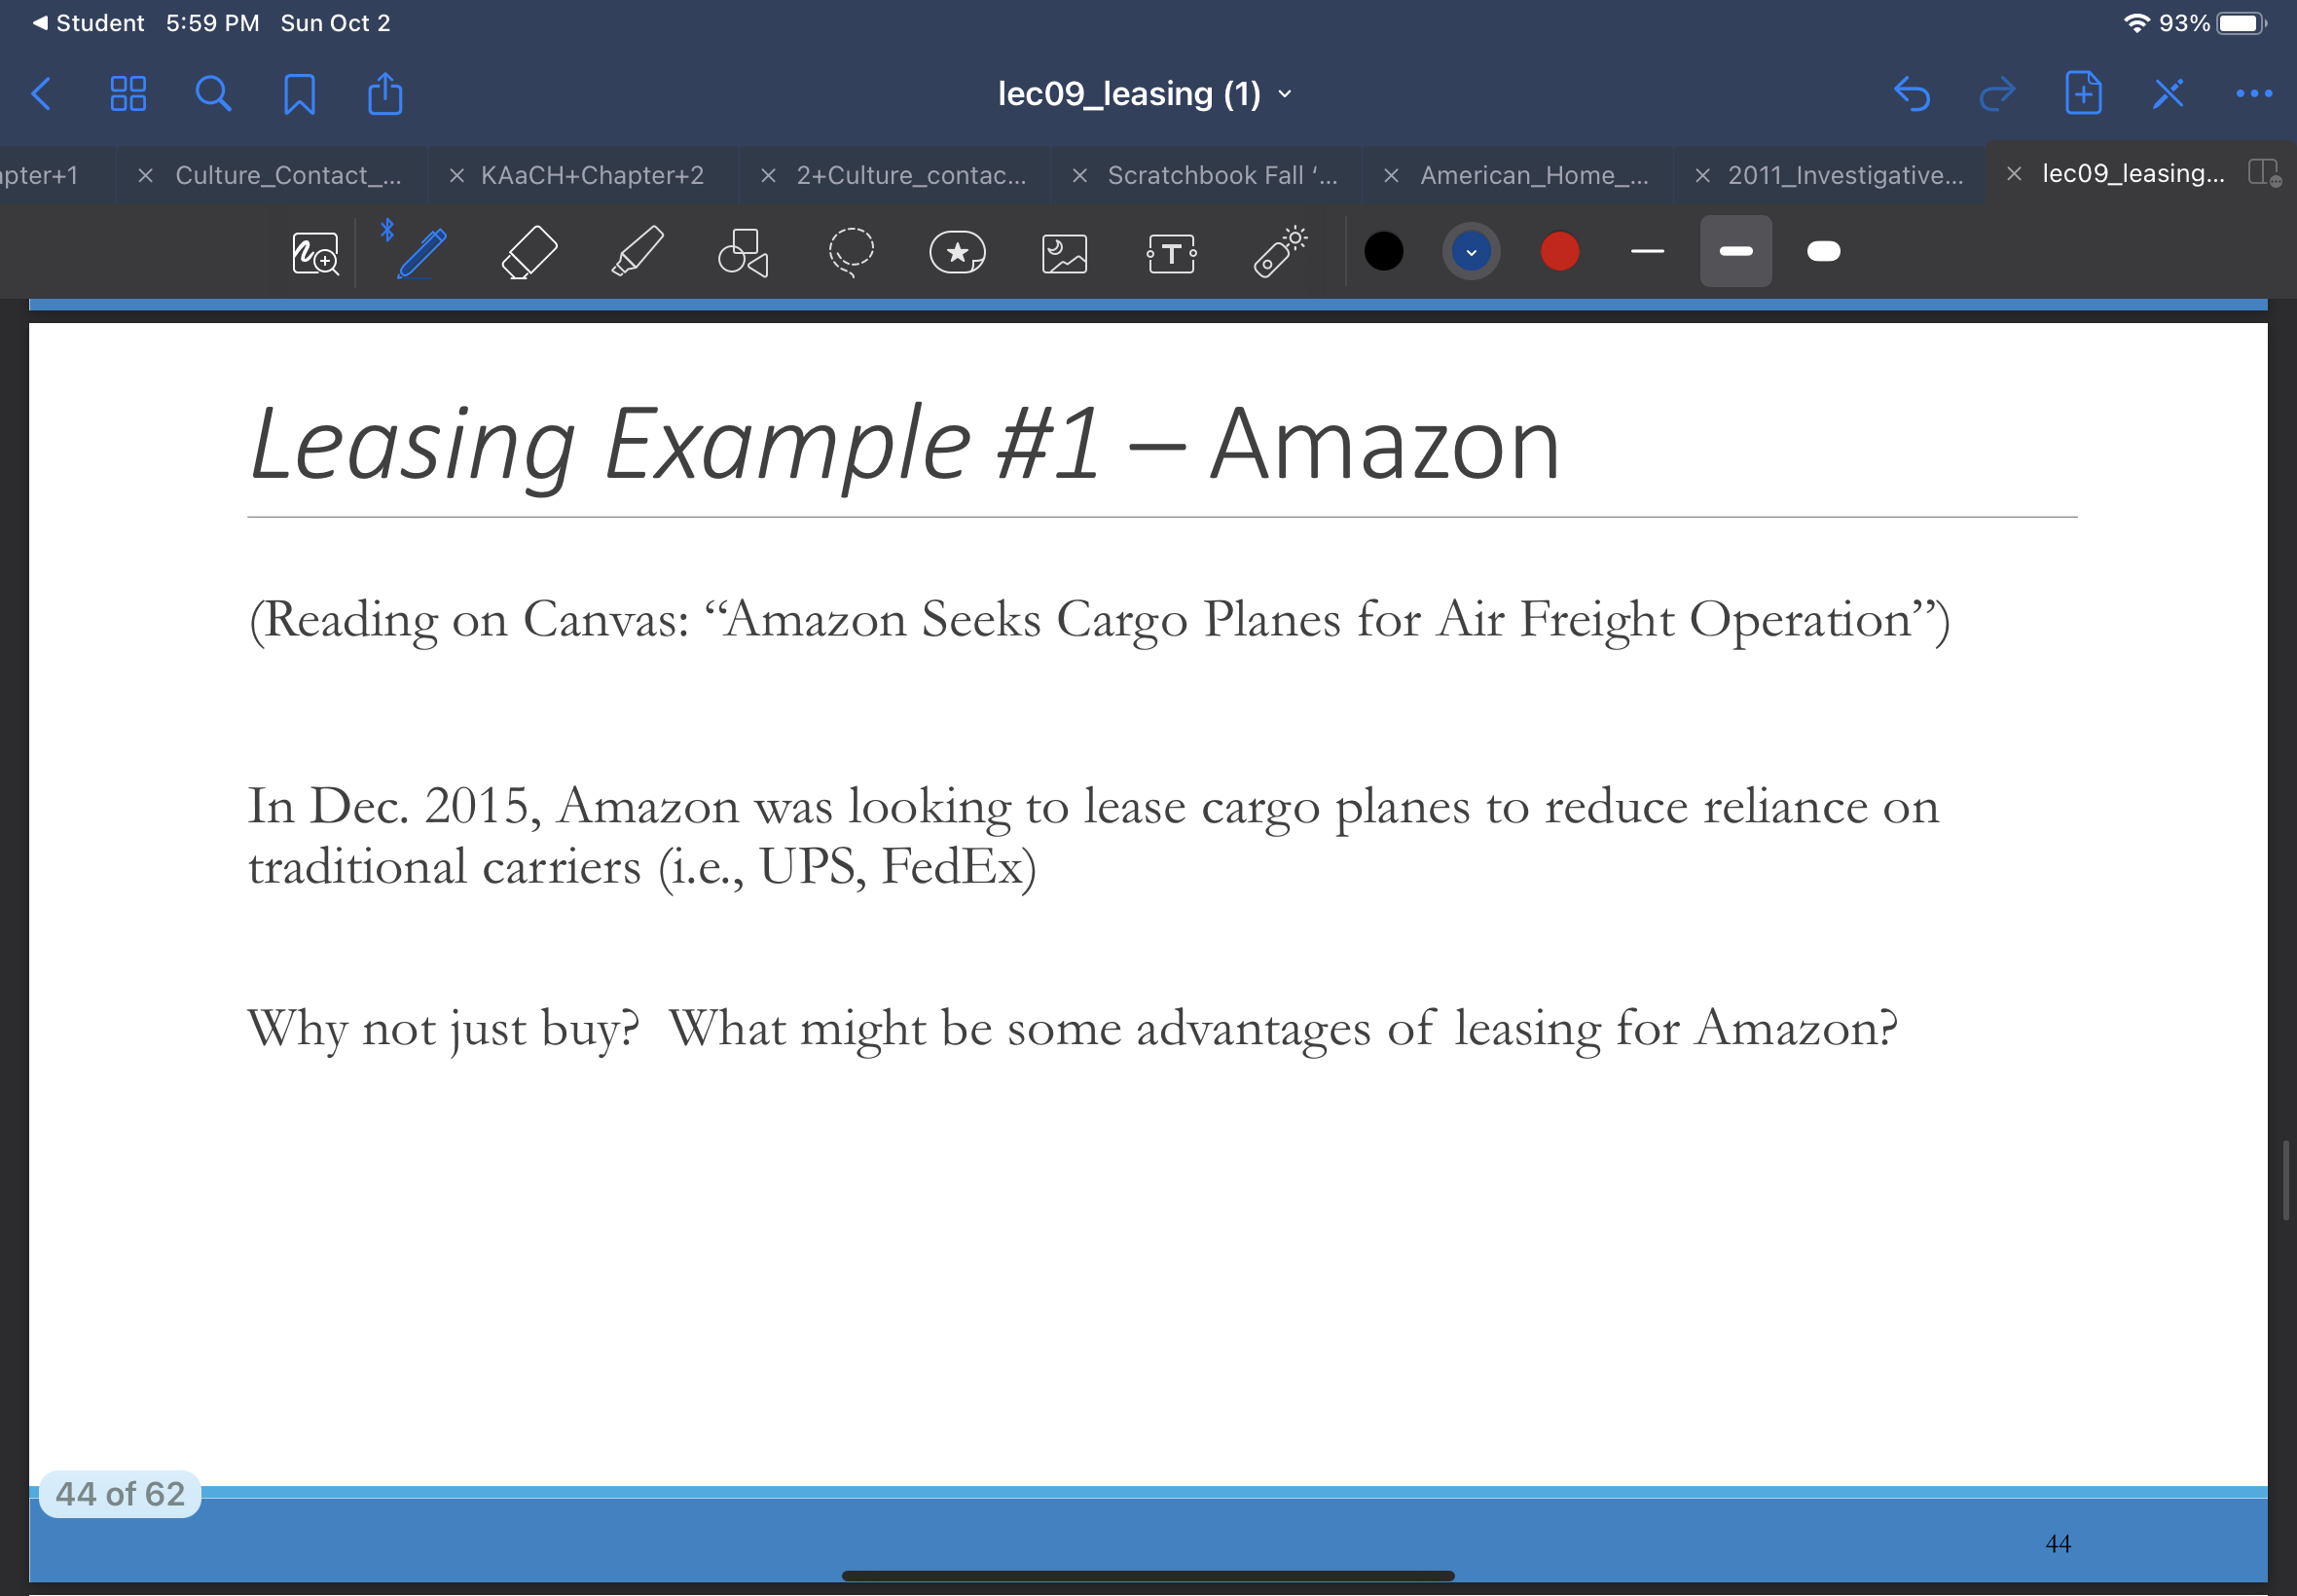
Task: Open the Shapes tool
Action: click(x=743, y=252)
